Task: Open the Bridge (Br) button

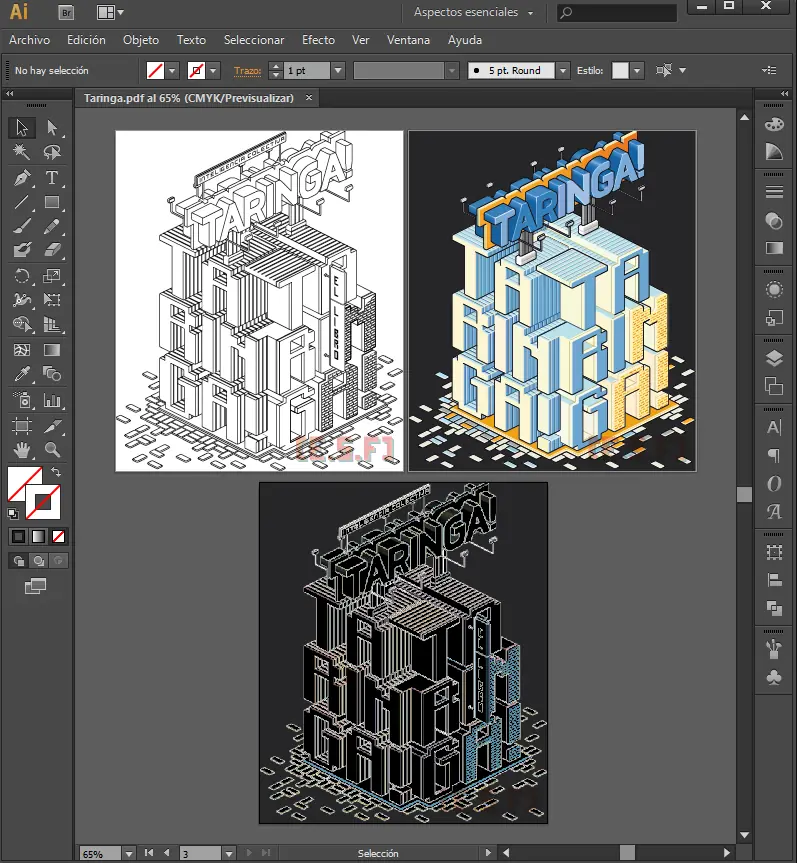Action: pyautogui.click(x=66, y=13)
